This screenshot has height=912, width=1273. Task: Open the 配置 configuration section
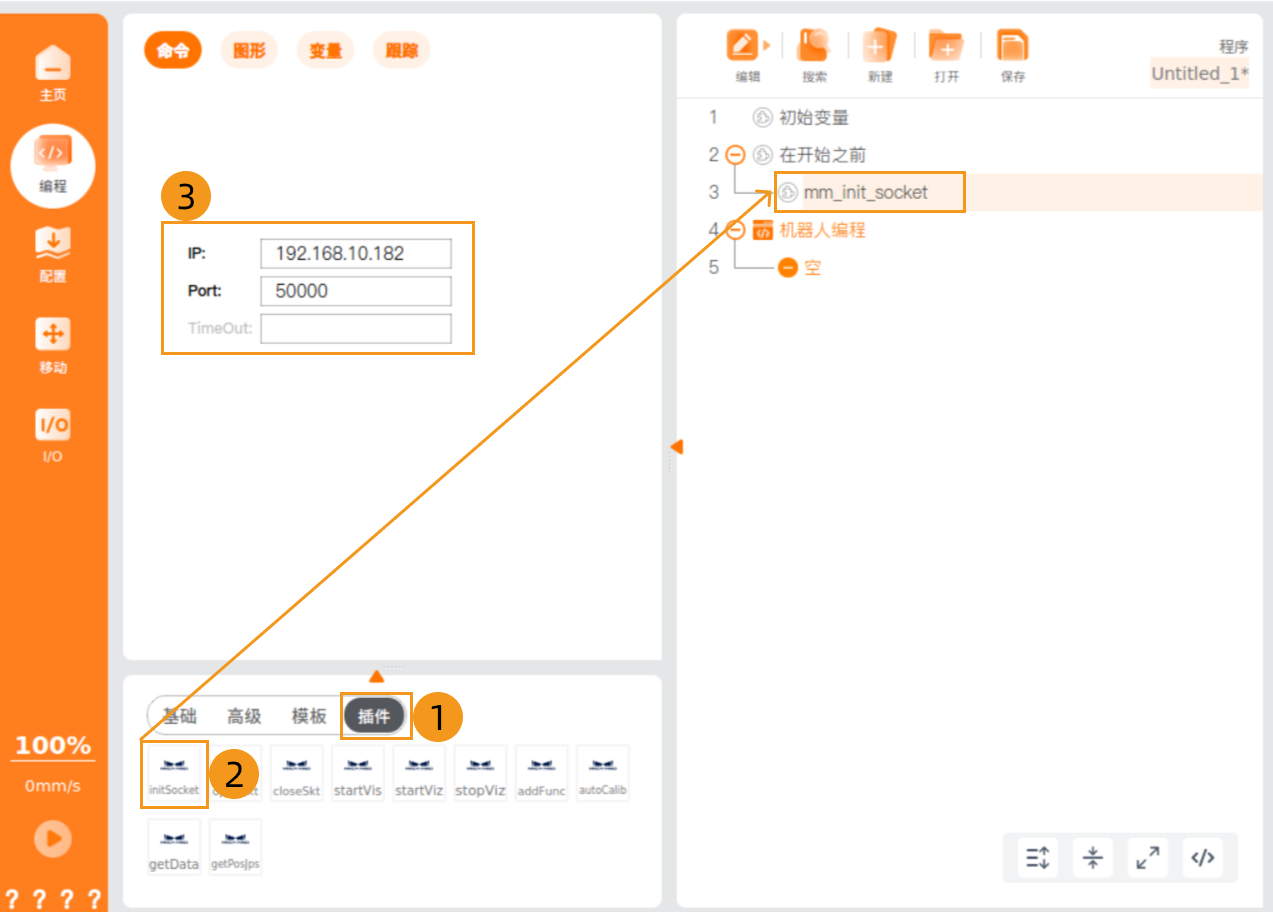point(53,255)
